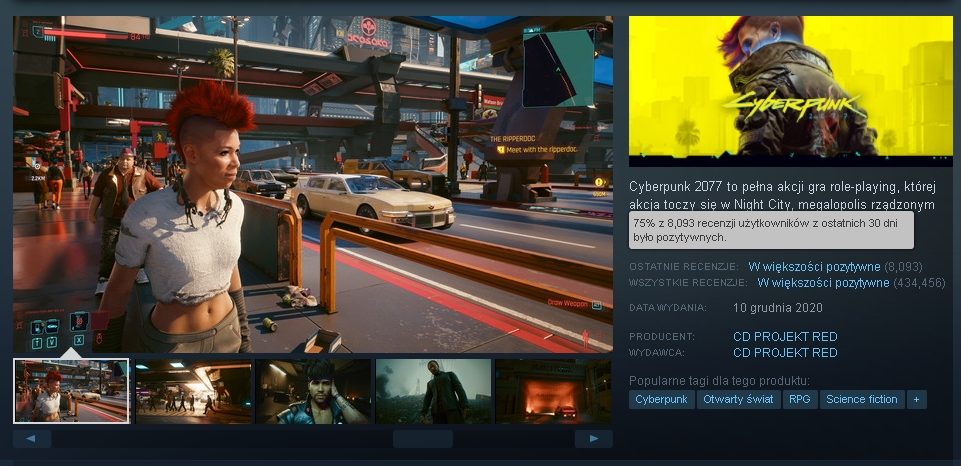Click the Cyberpunk tag
This screenshot has width=961, height=466.
coord(662,400)
